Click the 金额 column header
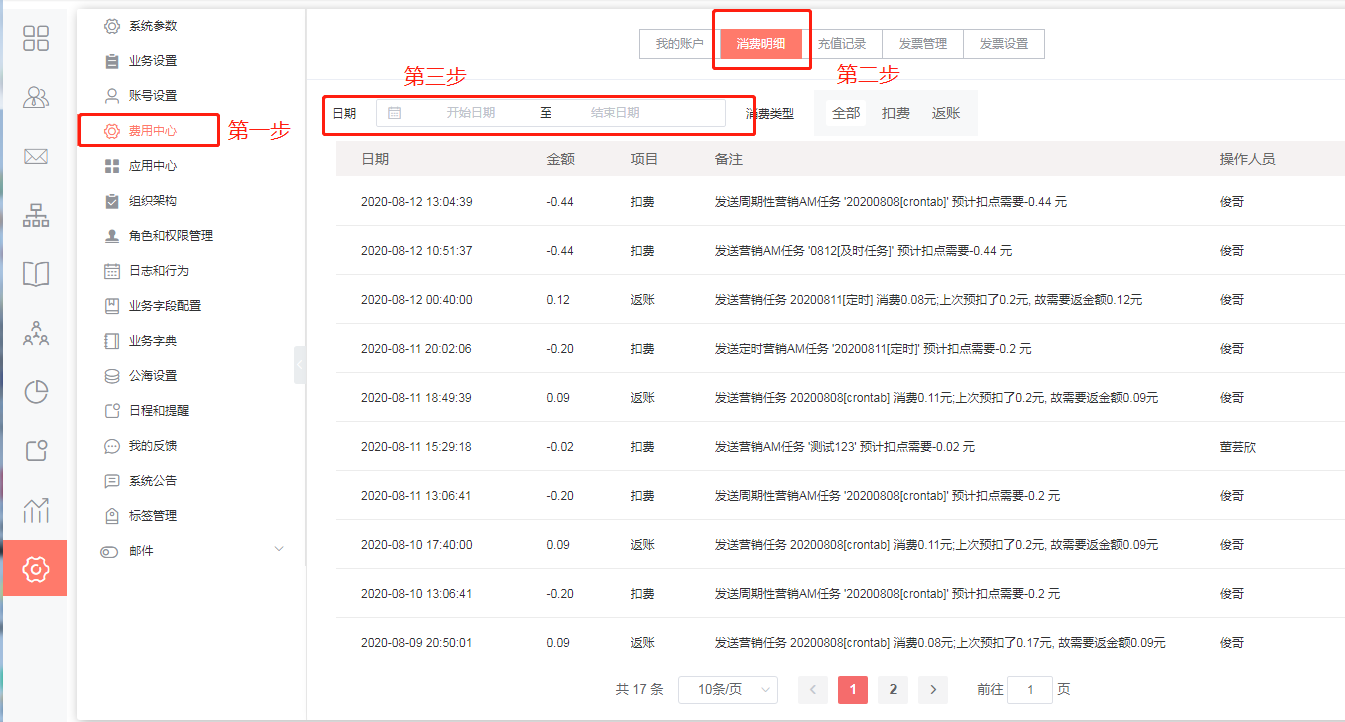This screenshot has height=722, width=1345. pyautogui.click(x=560, y=159)
